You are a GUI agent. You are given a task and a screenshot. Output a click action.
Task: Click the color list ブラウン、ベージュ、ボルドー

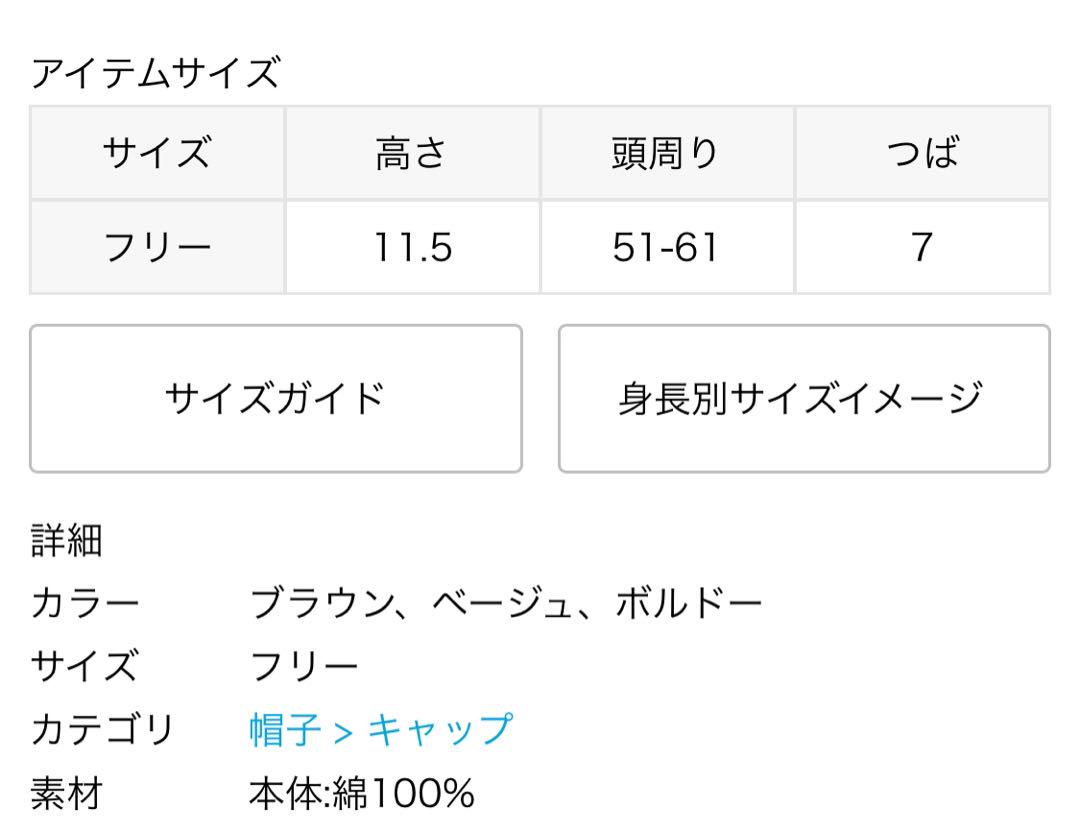click(506, 604)
